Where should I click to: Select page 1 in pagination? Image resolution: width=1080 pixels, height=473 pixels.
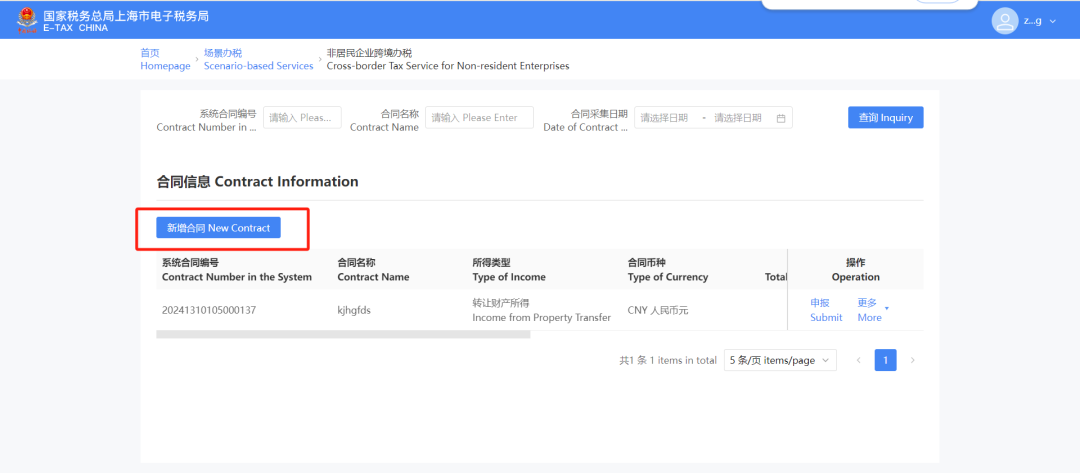coord(886,360)
